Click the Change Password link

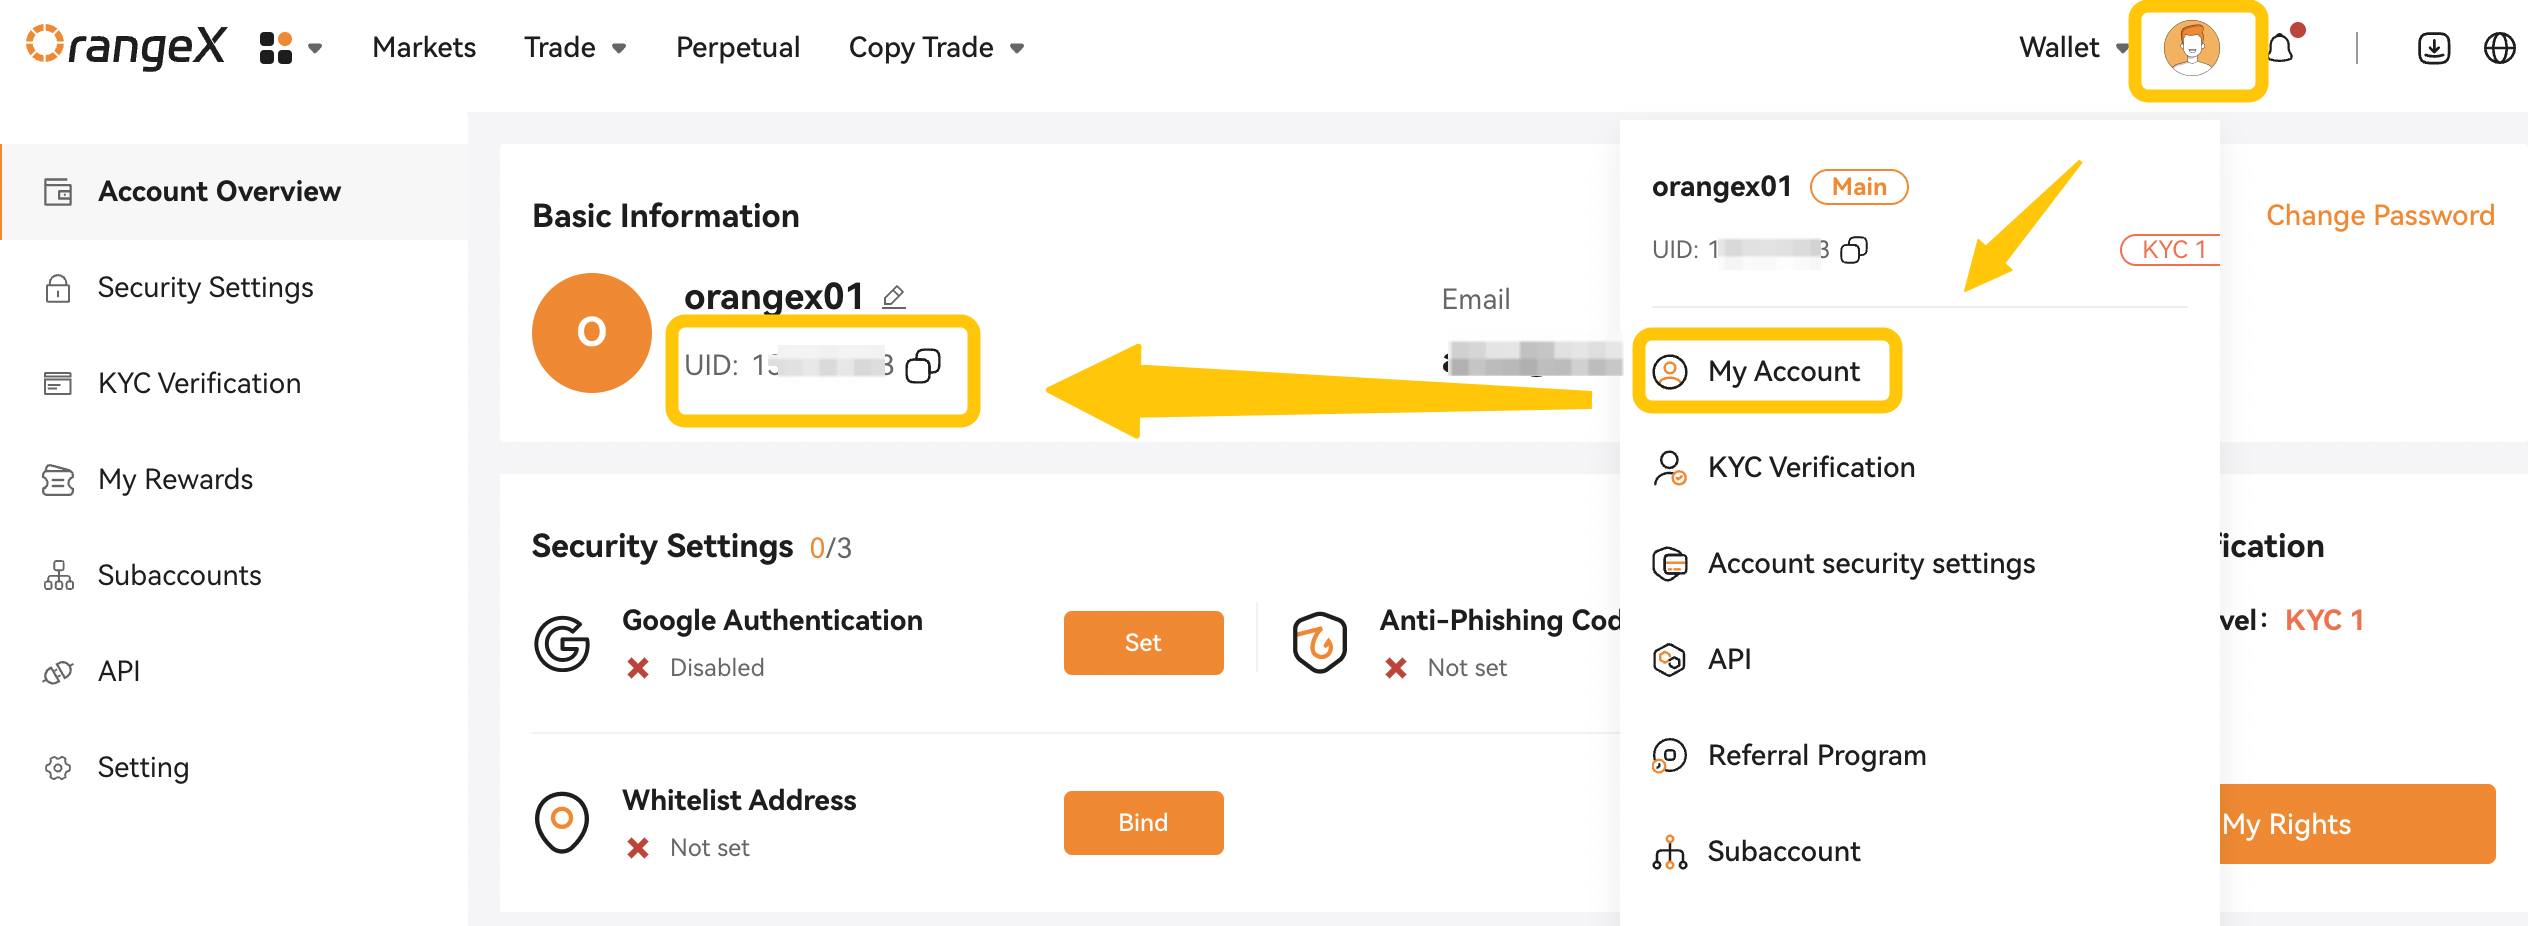pos(2380,216)
